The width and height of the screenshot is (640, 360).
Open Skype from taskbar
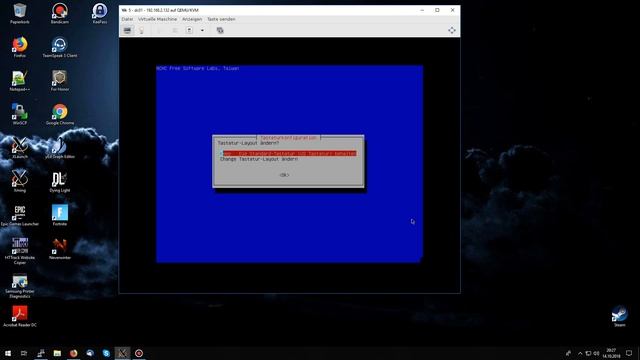(106, 353)
